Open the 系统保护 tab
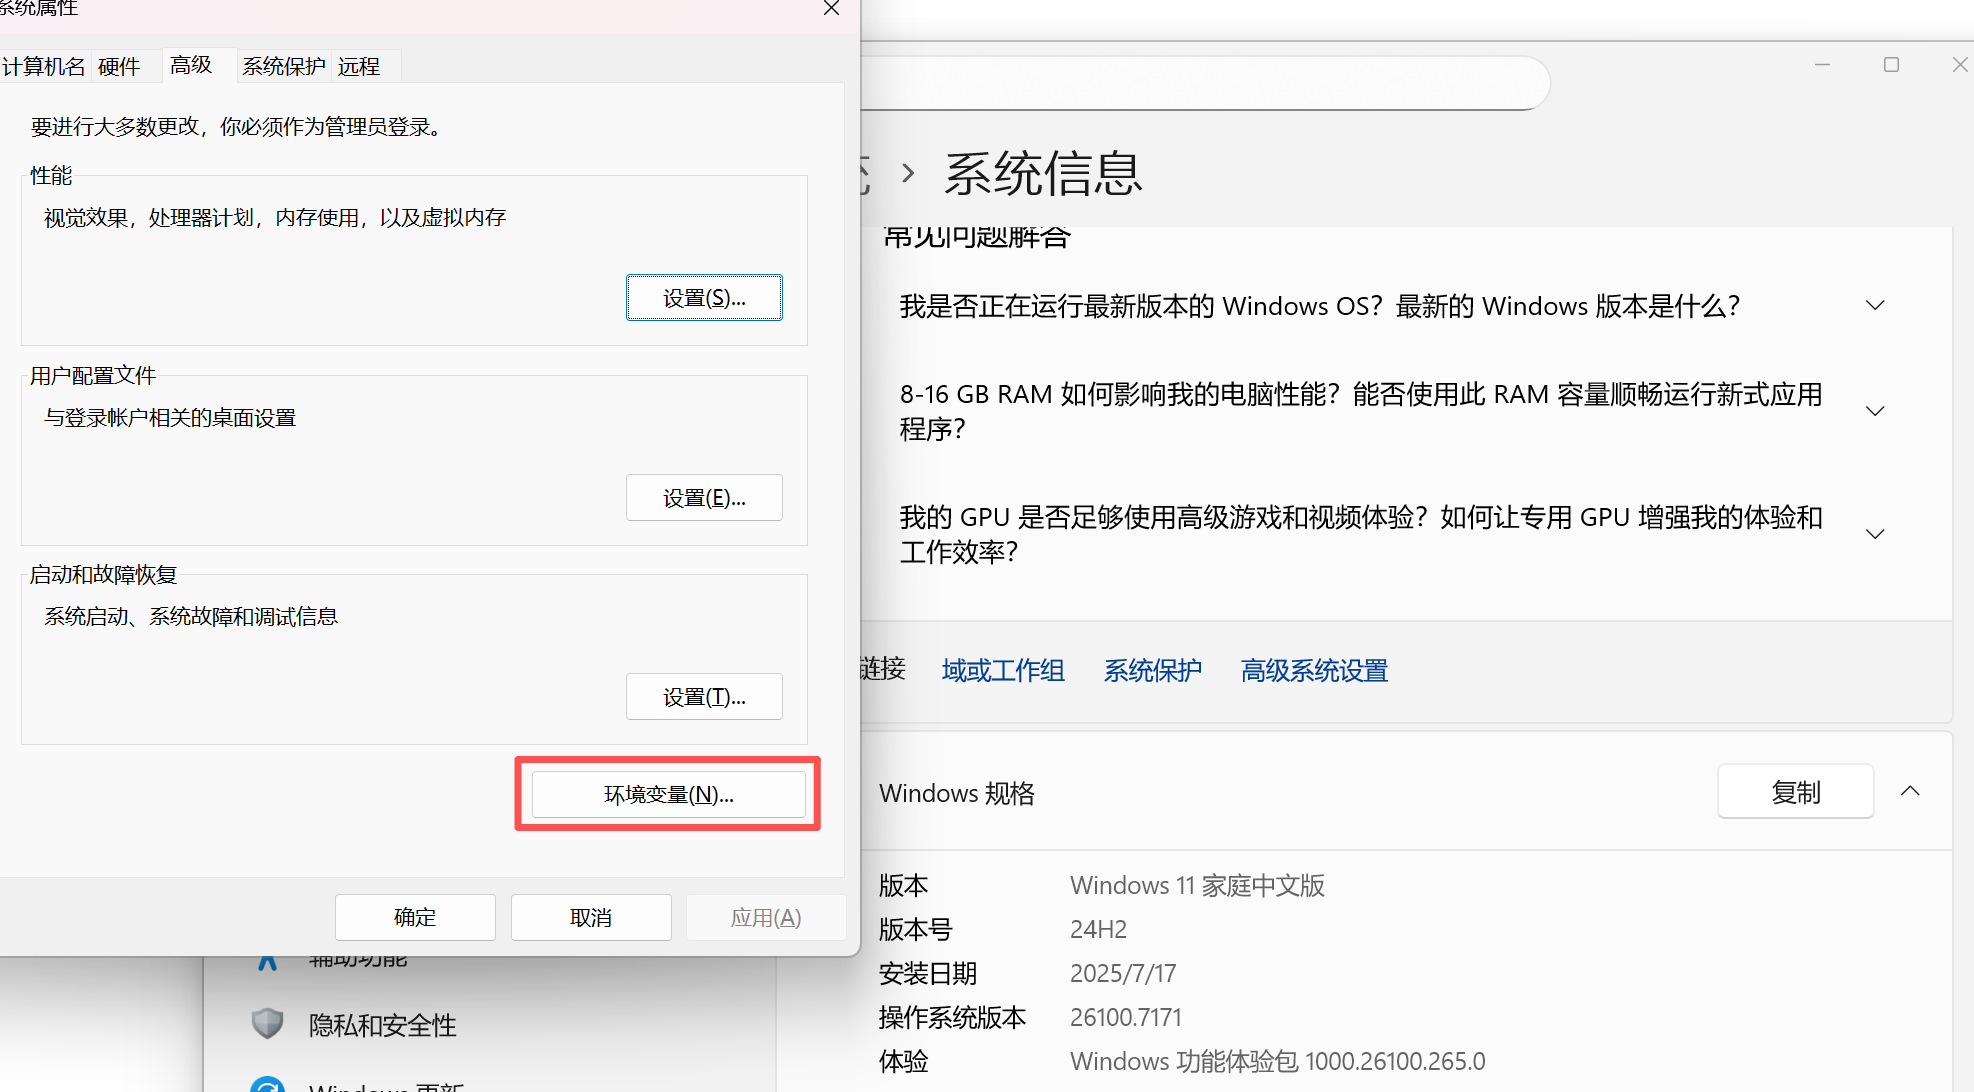This screenshot has height=1092, width=1974. (283, 66)
